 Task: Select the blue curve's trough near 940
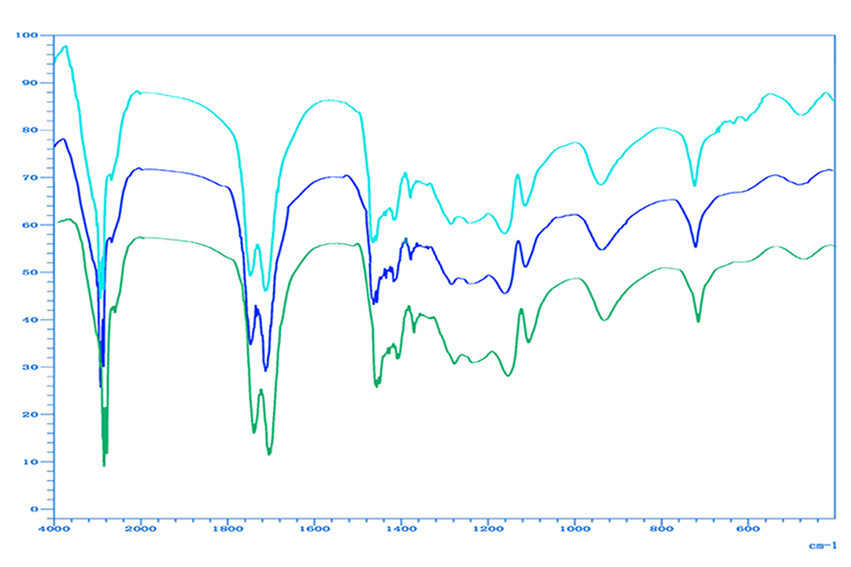tap(602, 249)
